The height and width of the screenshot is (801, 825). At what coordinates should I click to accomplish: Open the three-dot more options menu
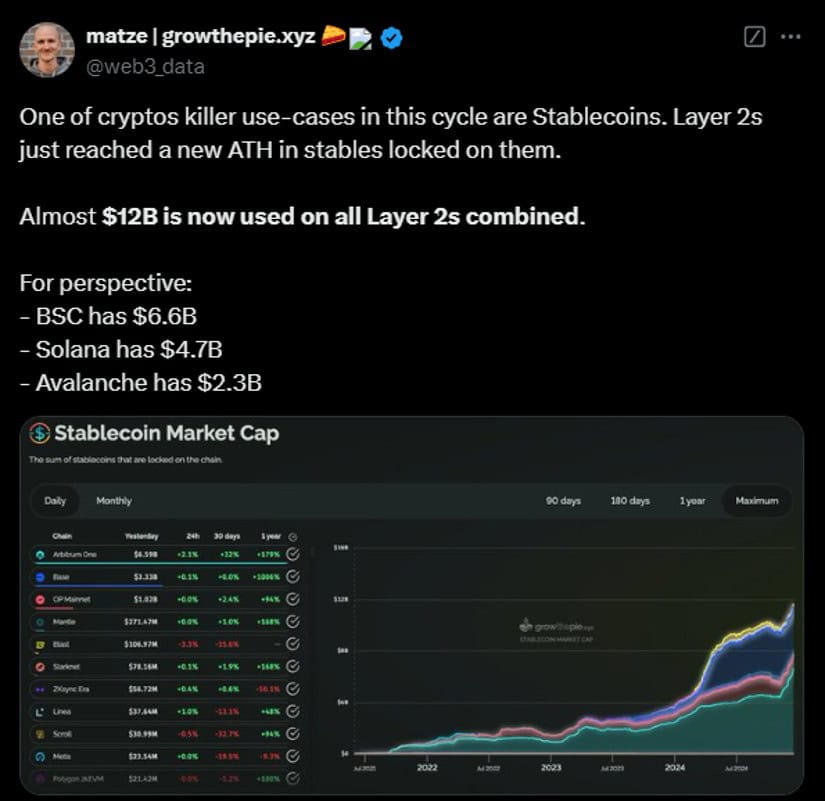point(790,37)
